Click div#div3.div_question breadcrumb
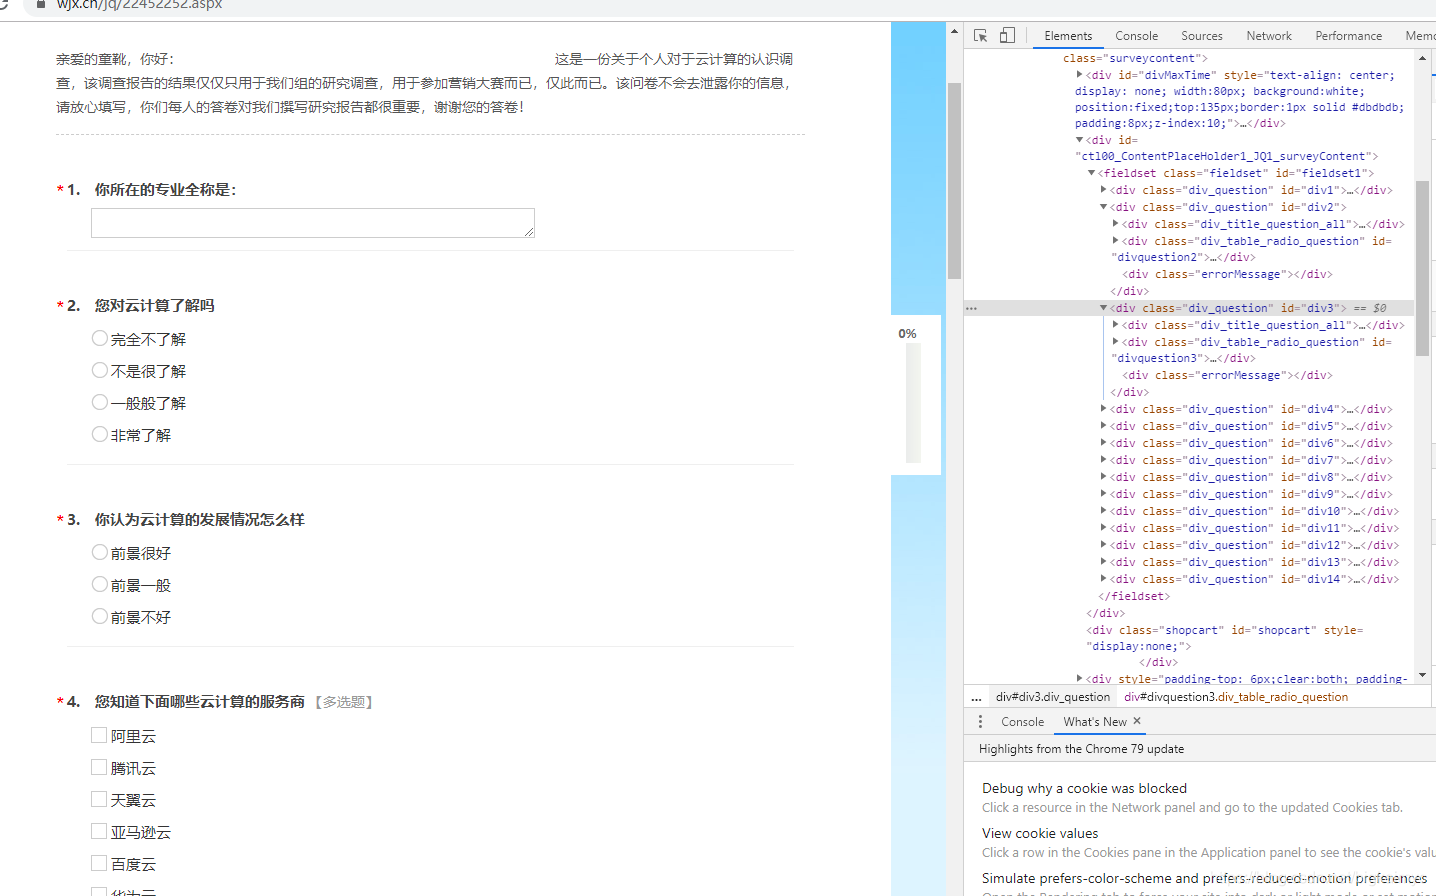1436x896 pixels. [1053, 697]
